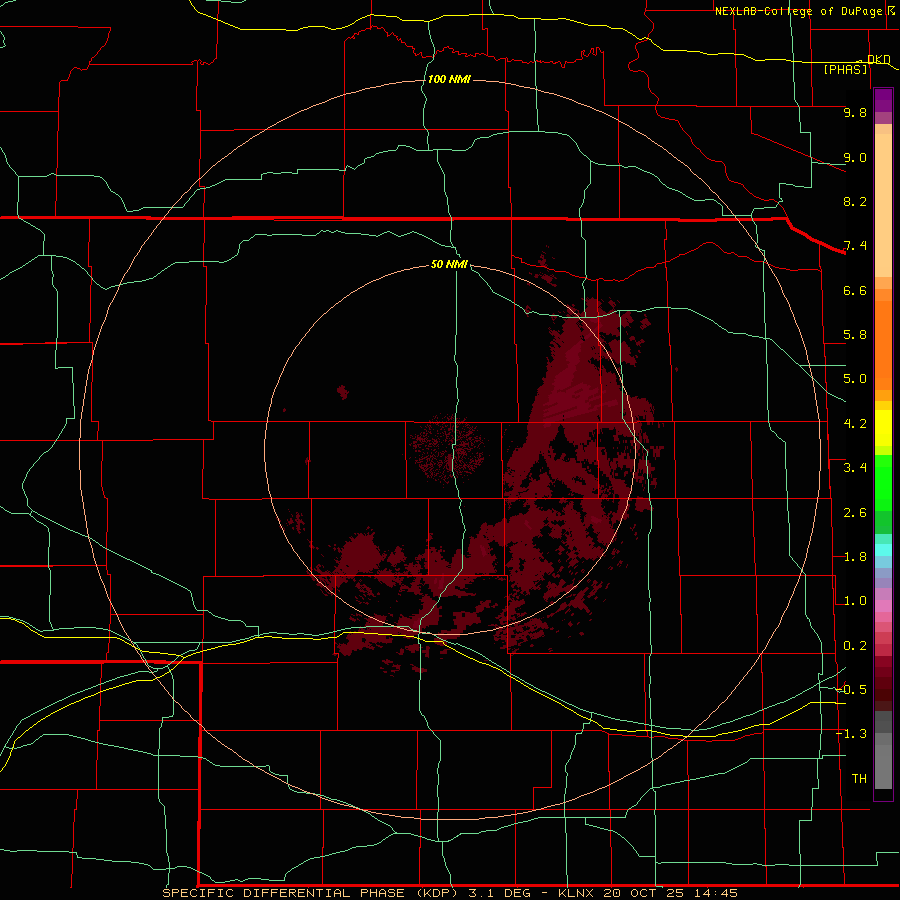Click the cyan band in the color scale
The image size is (900, 900).
point(883,550)
